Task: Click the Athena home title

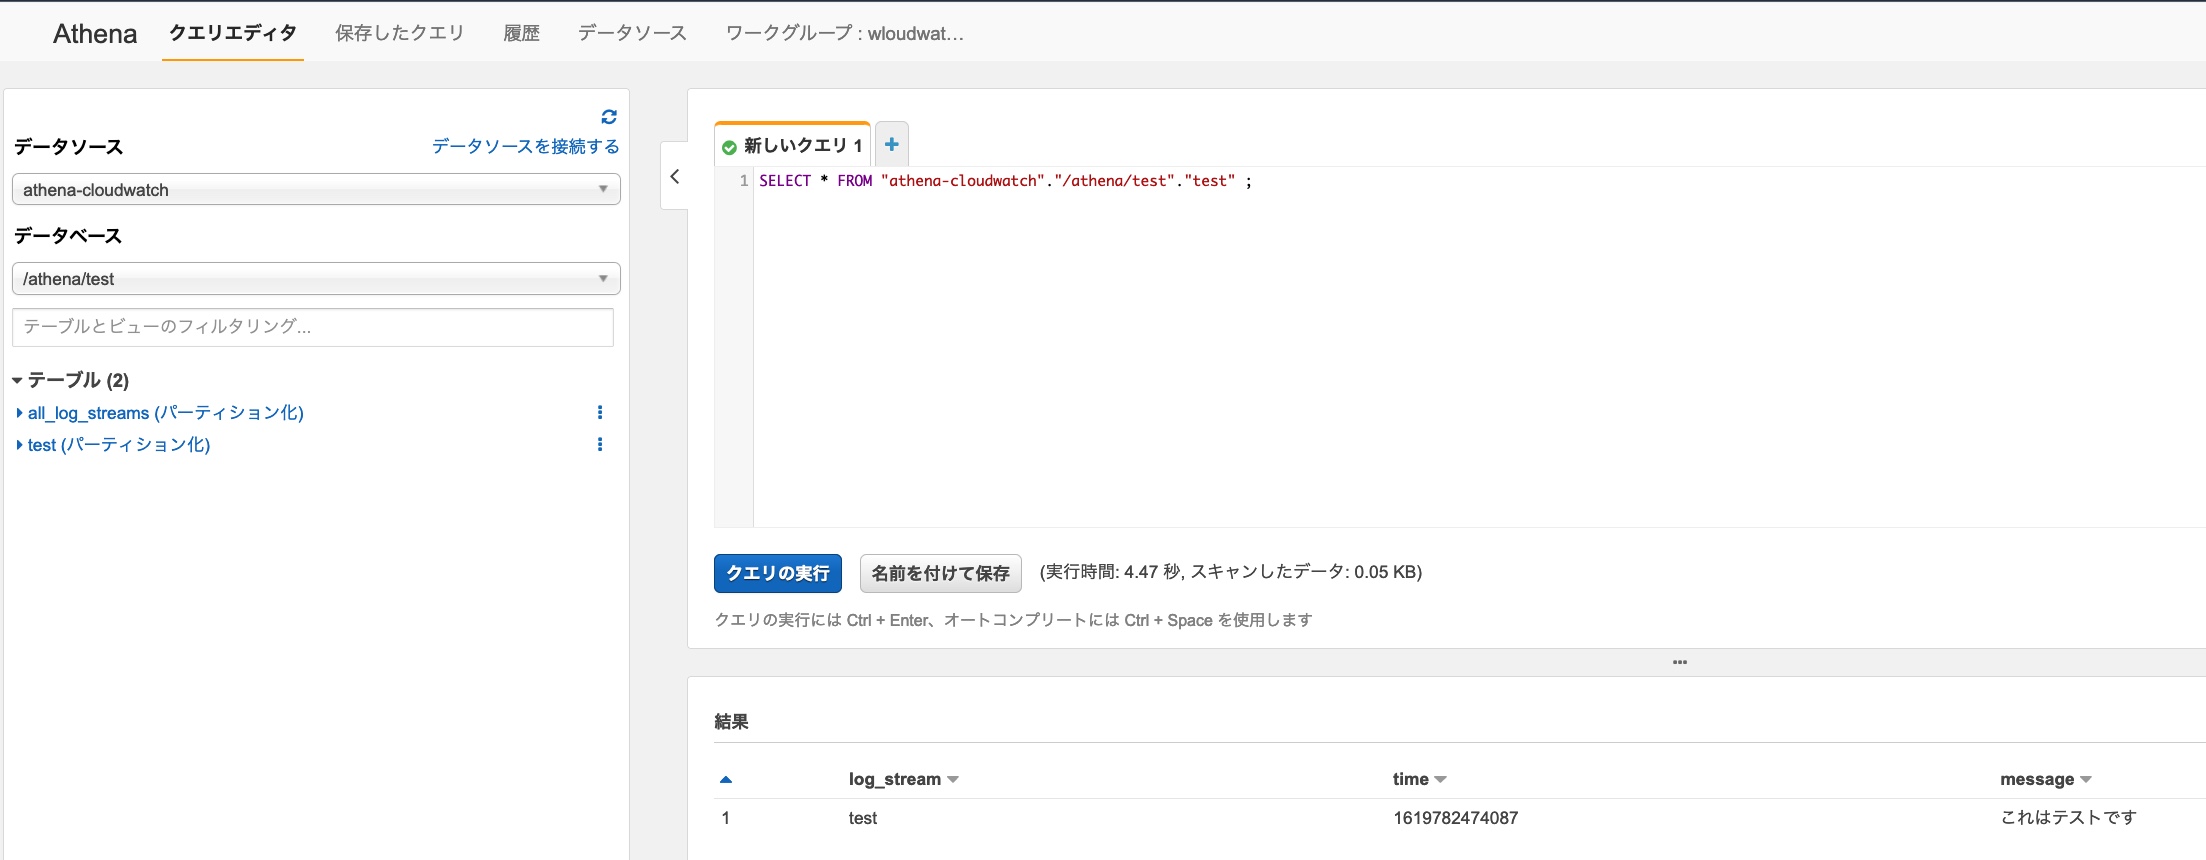Action: (x=95, y=33)
